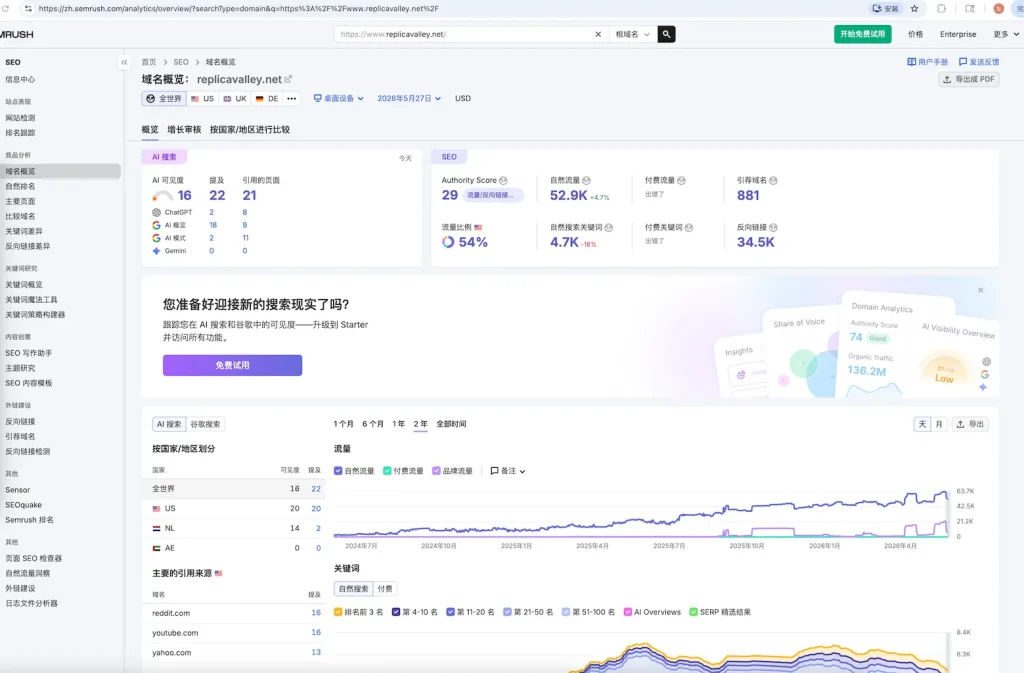Switch to the Growth Audit tab
The image size is (1024, 673).
pyautogui.click(x=184, y=129)
